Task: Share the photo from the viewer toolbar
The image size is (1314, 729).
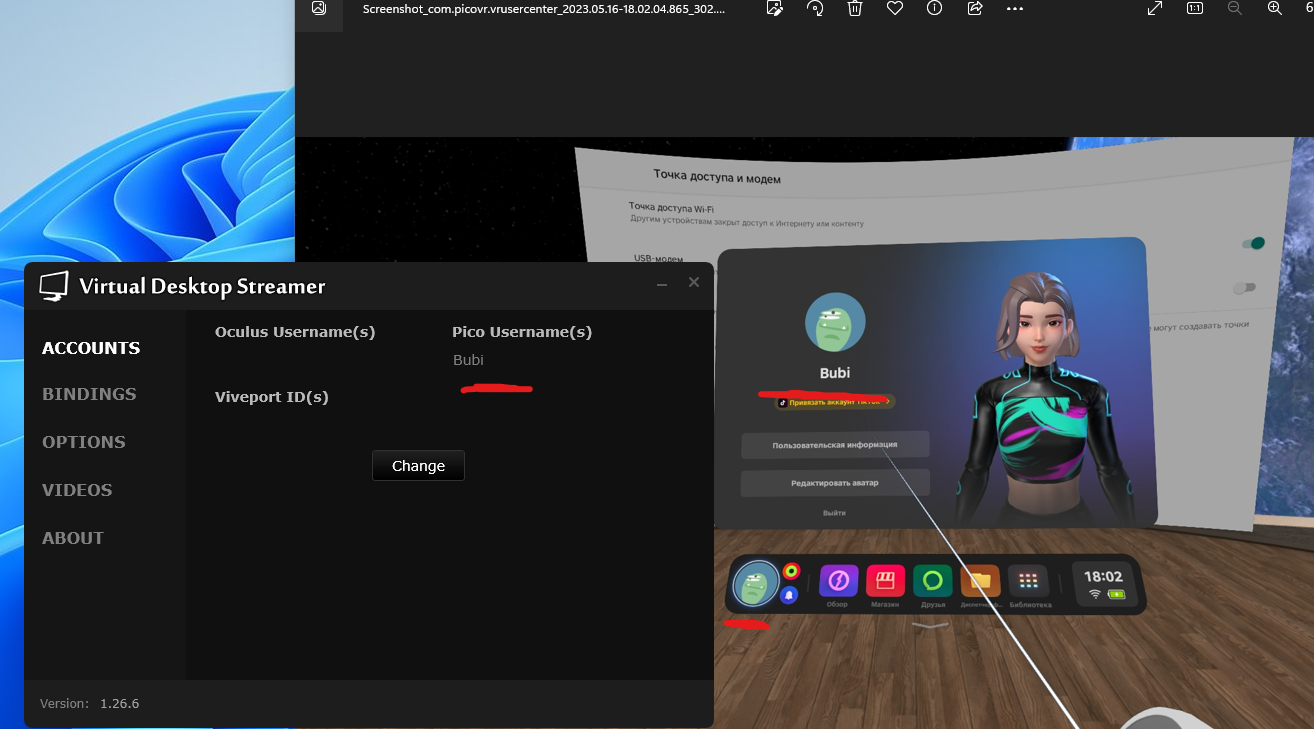Action: 975,8
